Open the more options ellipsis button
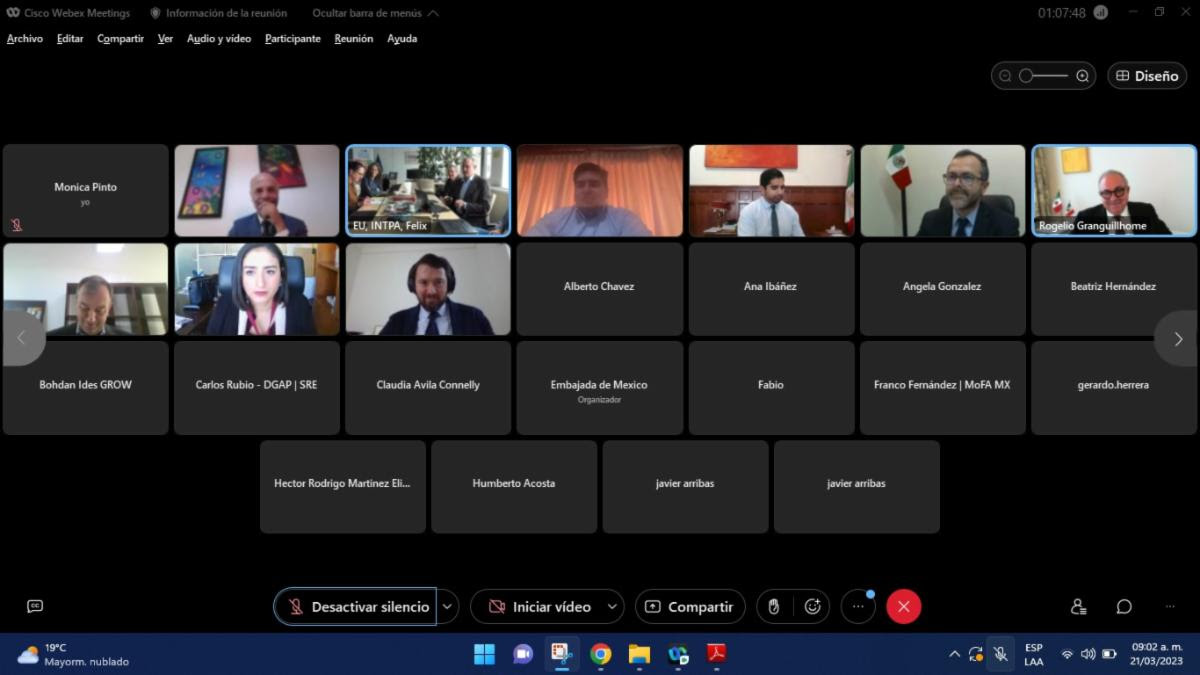This screenshot has width=1200, height=675. tap(857, 606)
